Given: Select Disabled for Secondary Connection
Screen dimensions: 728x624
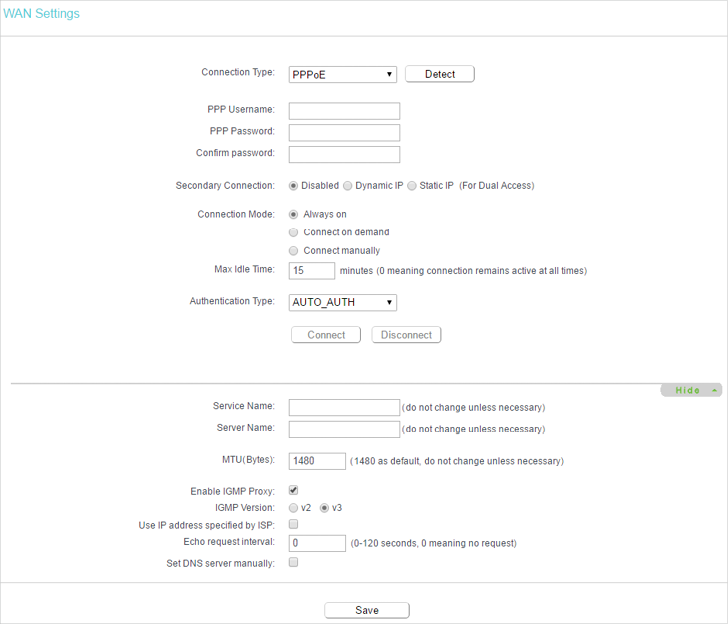Looking at the screenshot, I should click(x=293, y=186).
